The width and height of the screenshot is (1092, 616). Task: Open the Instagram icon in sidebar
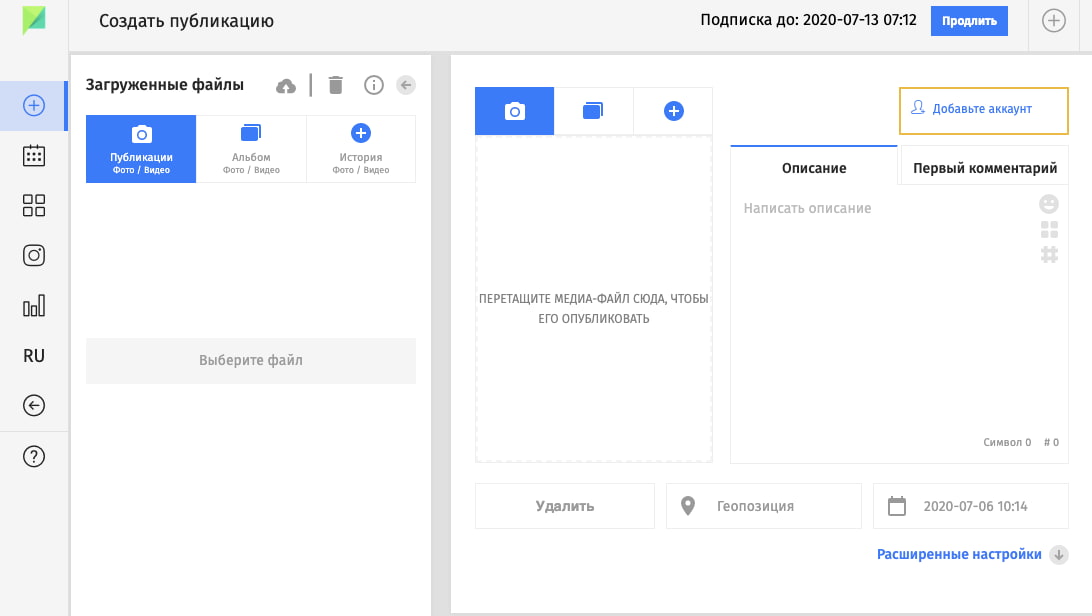34,256
